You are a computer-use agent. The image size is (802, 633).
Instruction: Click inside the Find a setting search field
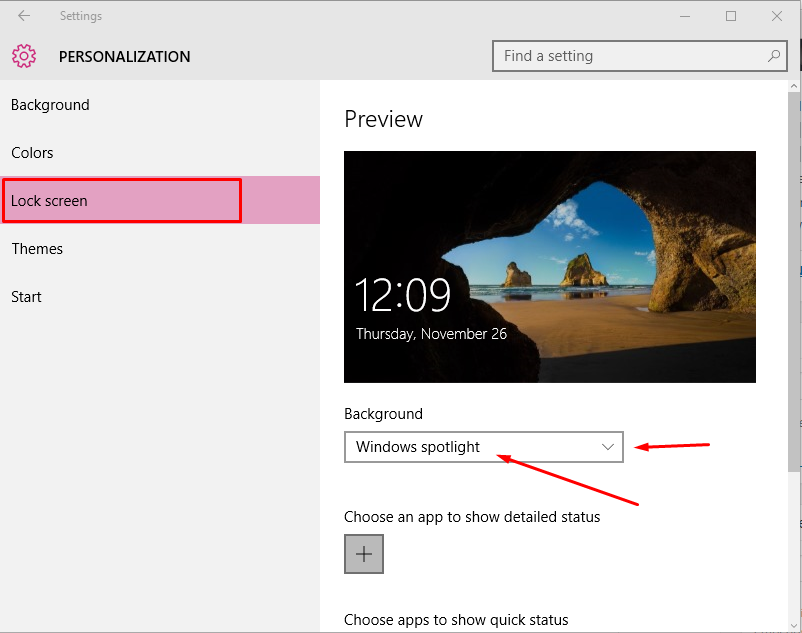[600, 56]
